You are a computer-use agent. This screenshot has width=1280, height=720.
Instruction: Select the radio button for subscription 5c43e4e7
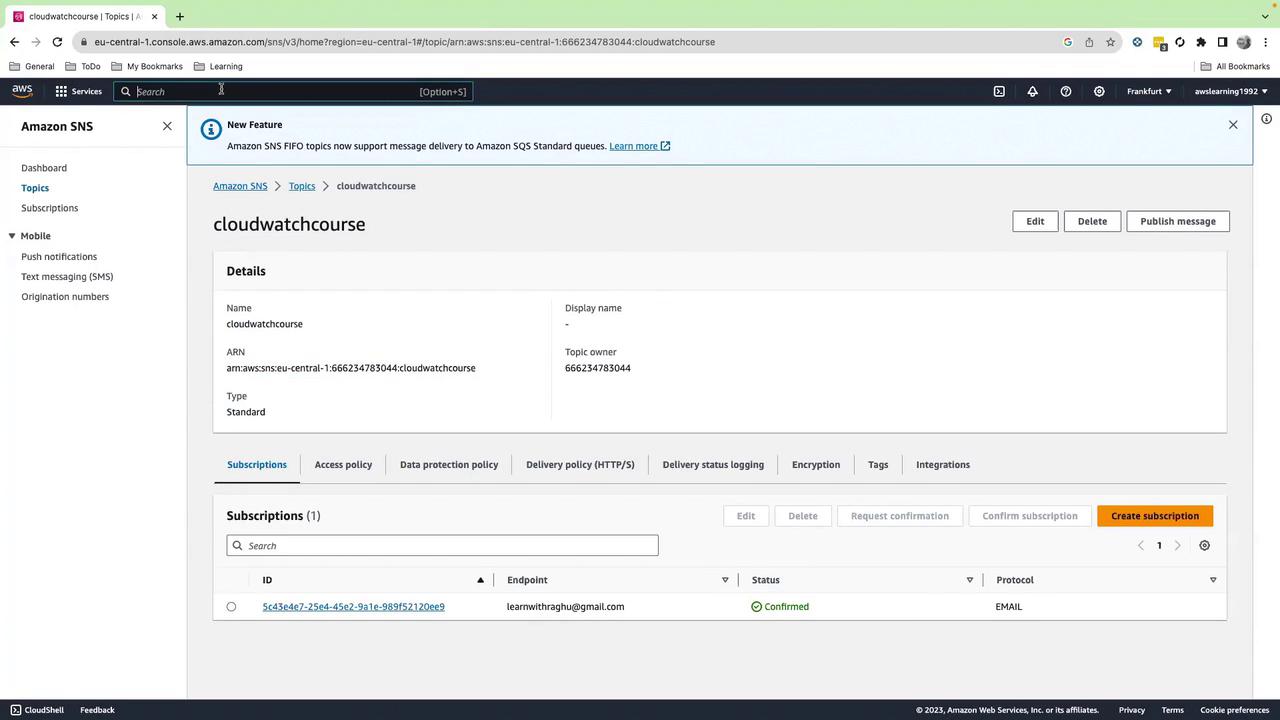pos(231,607)
